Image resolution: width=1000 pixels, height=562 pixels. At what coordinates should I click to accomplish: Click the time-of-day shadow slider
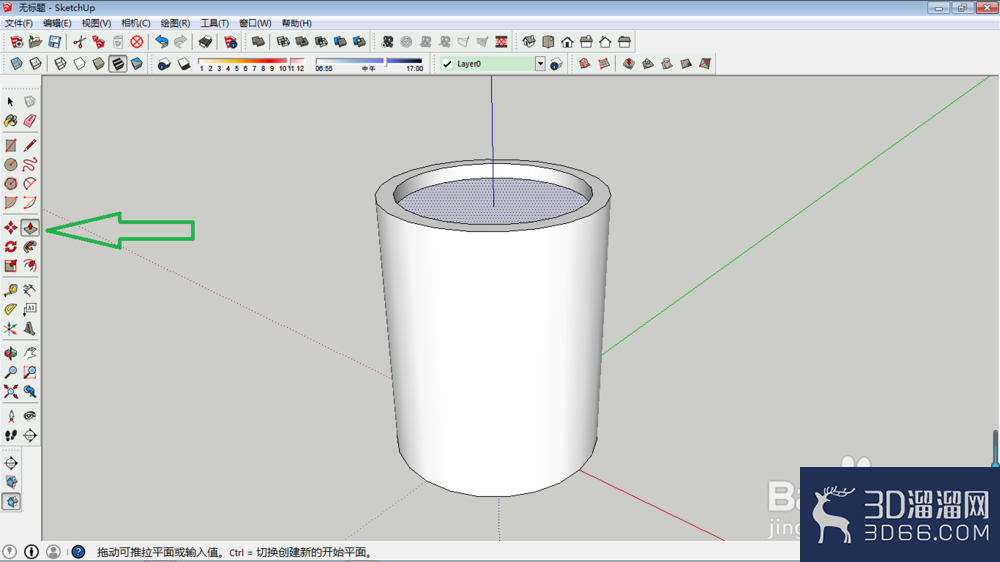click(x=369, y=64)
